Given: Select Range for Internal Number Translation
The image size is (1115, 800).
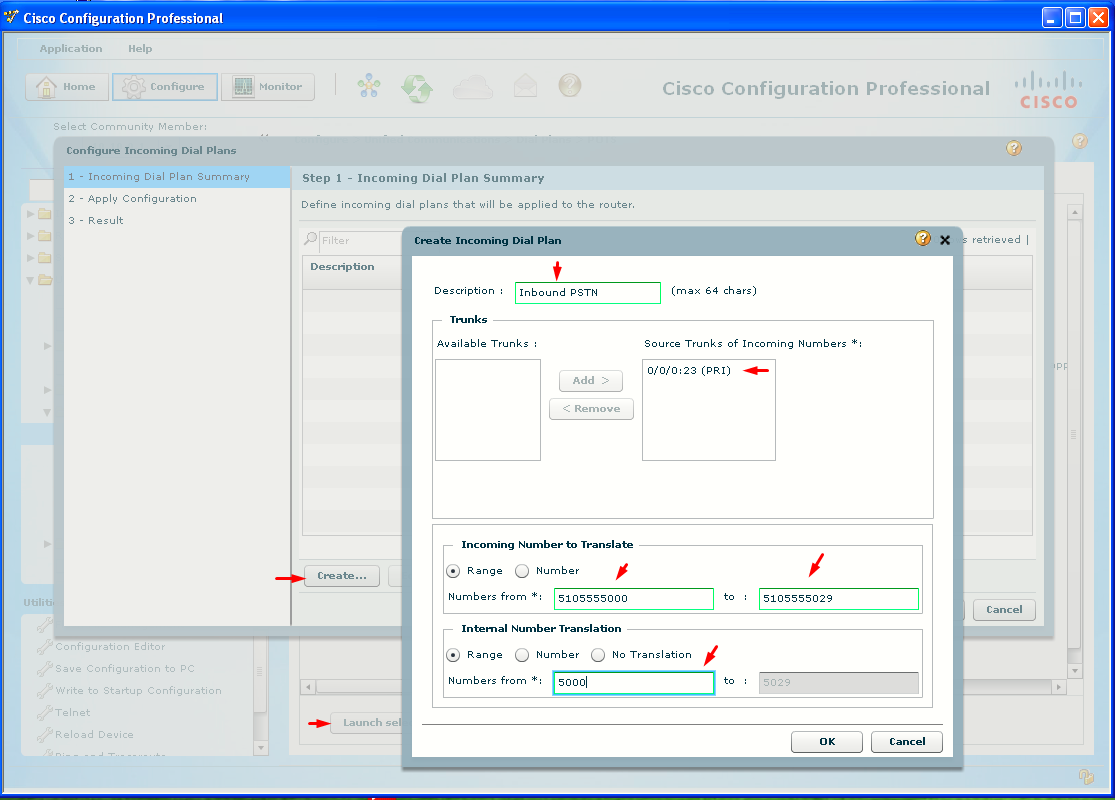Looking at the screenshot, I should [453, 655].
